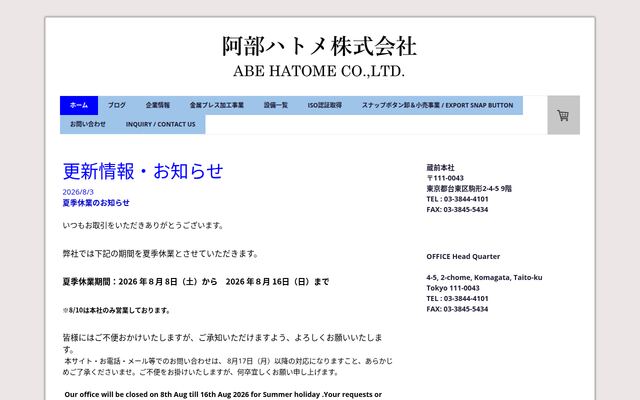
Task: Open the shopping cart icon
Action: pyautogui.click(x=563, y=115)
